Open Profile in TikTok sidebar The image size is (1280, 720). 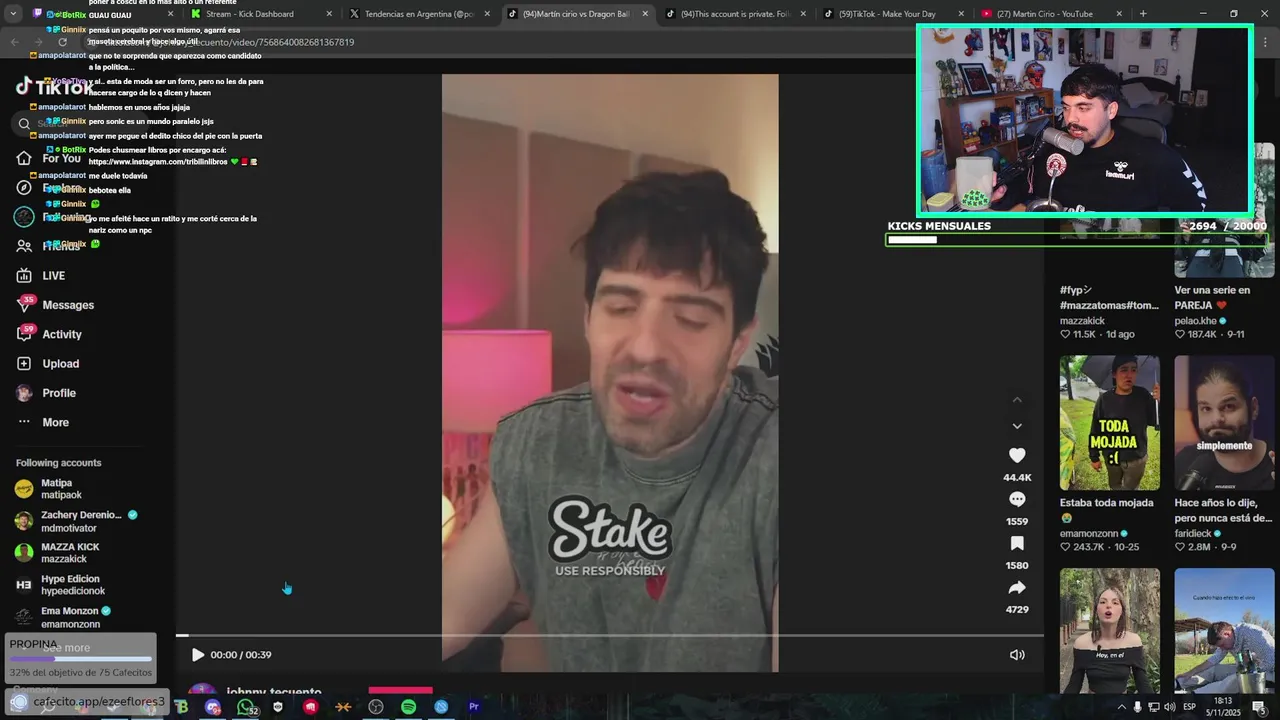click(x=46, y=393)
